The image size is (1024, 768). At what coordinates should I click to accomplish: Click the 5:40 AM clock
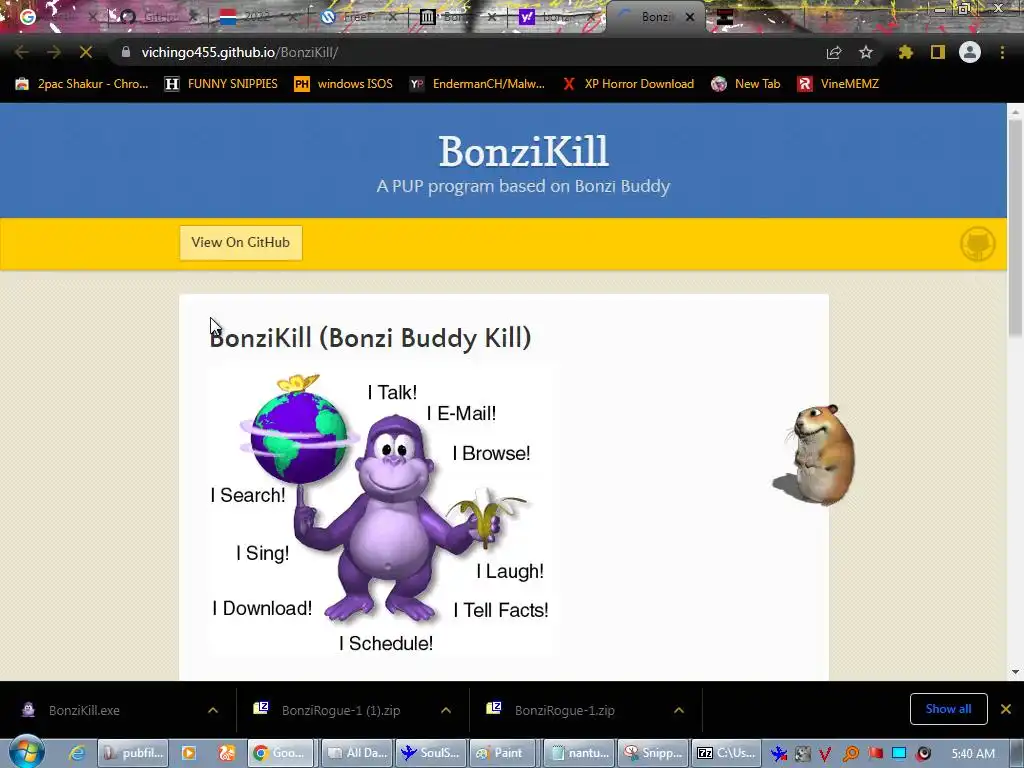(x=973, y=754)
